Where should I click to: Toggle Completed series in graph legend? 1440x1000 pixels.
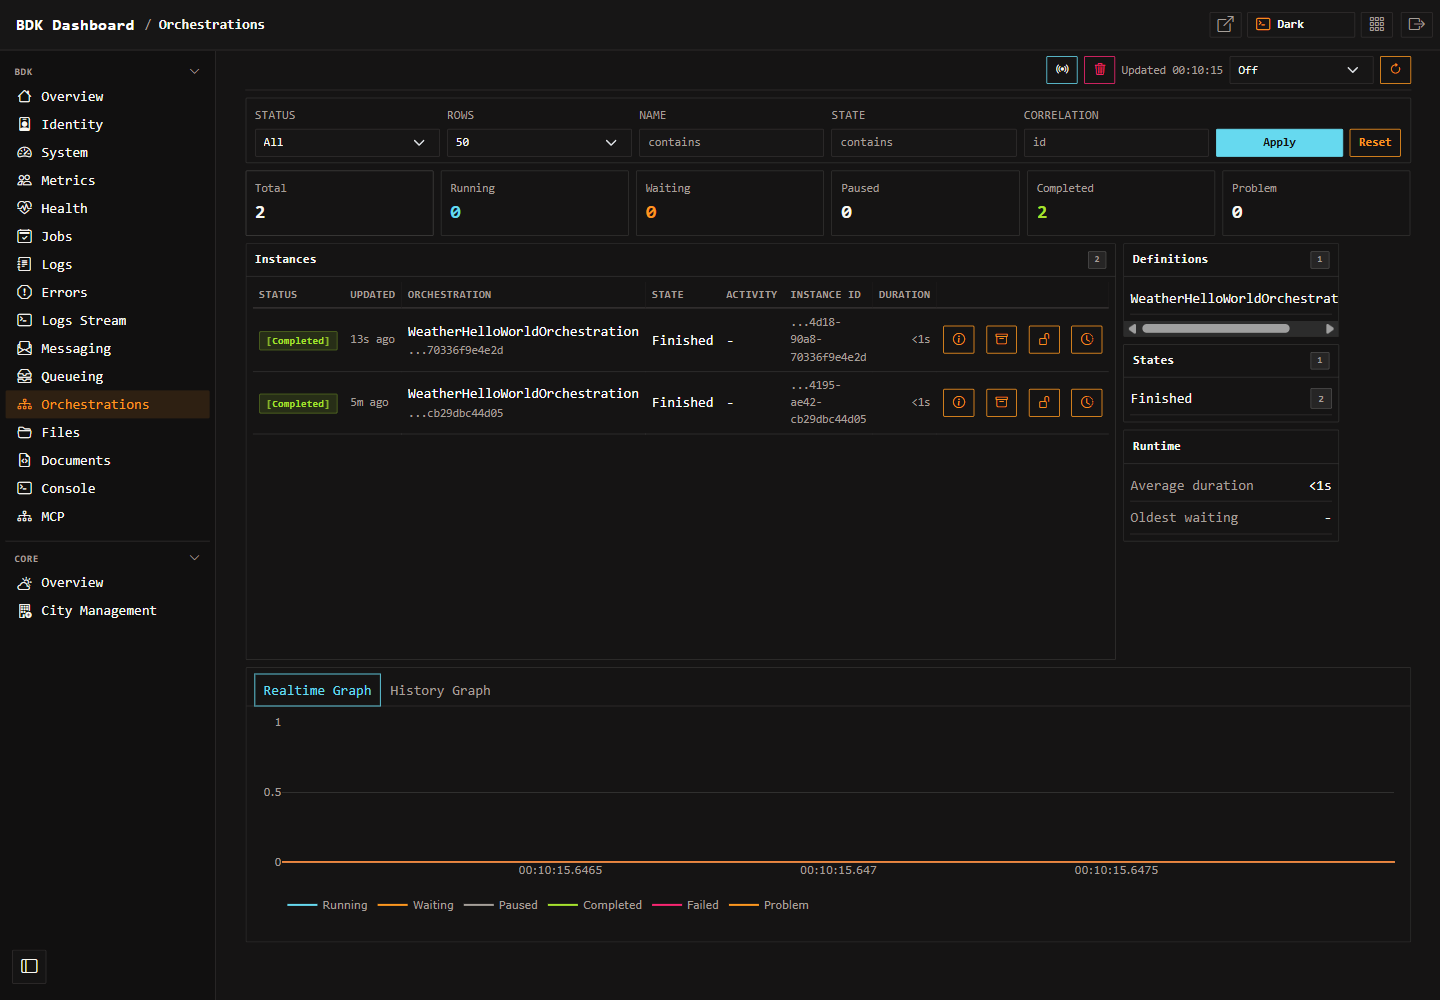595,905
